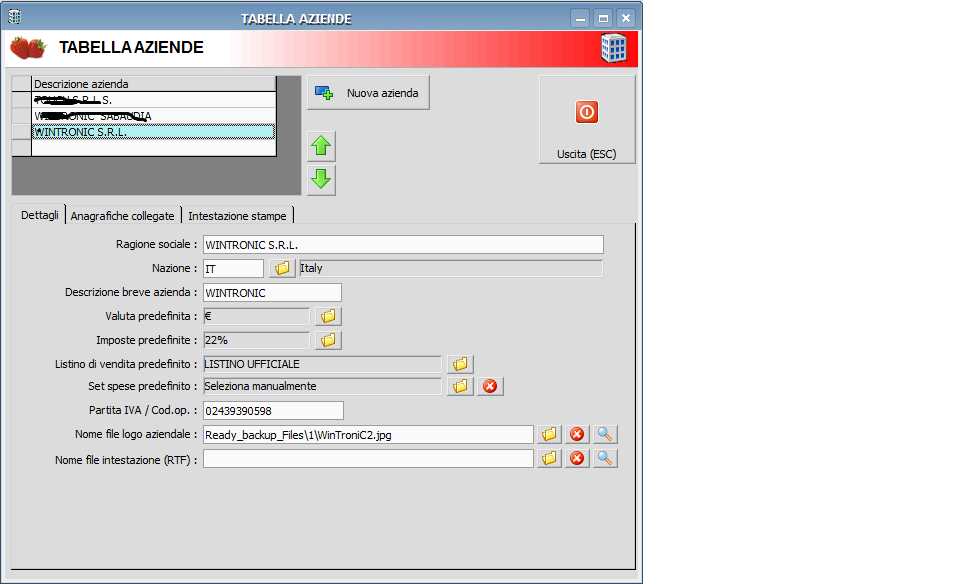This screenshot has height=584, width=960.
Task: Minimize the TABELLA AZIENDE window
Action: pyautogui.click(x=580, y=18)
